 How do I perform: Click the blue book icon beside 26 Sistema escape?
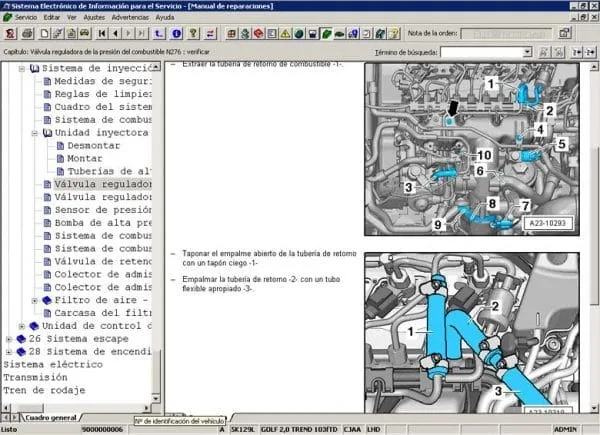(21, 339)
